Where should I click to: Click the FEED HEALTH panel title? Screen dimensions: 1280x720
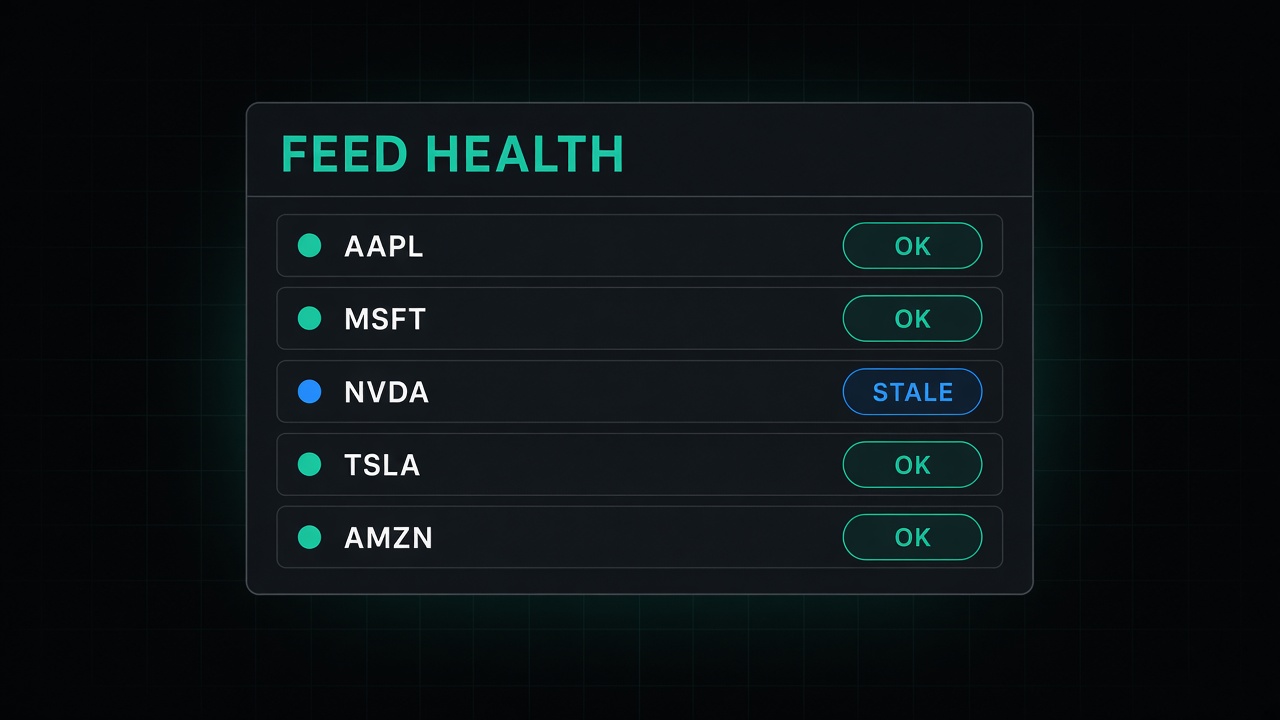(453, 154)
